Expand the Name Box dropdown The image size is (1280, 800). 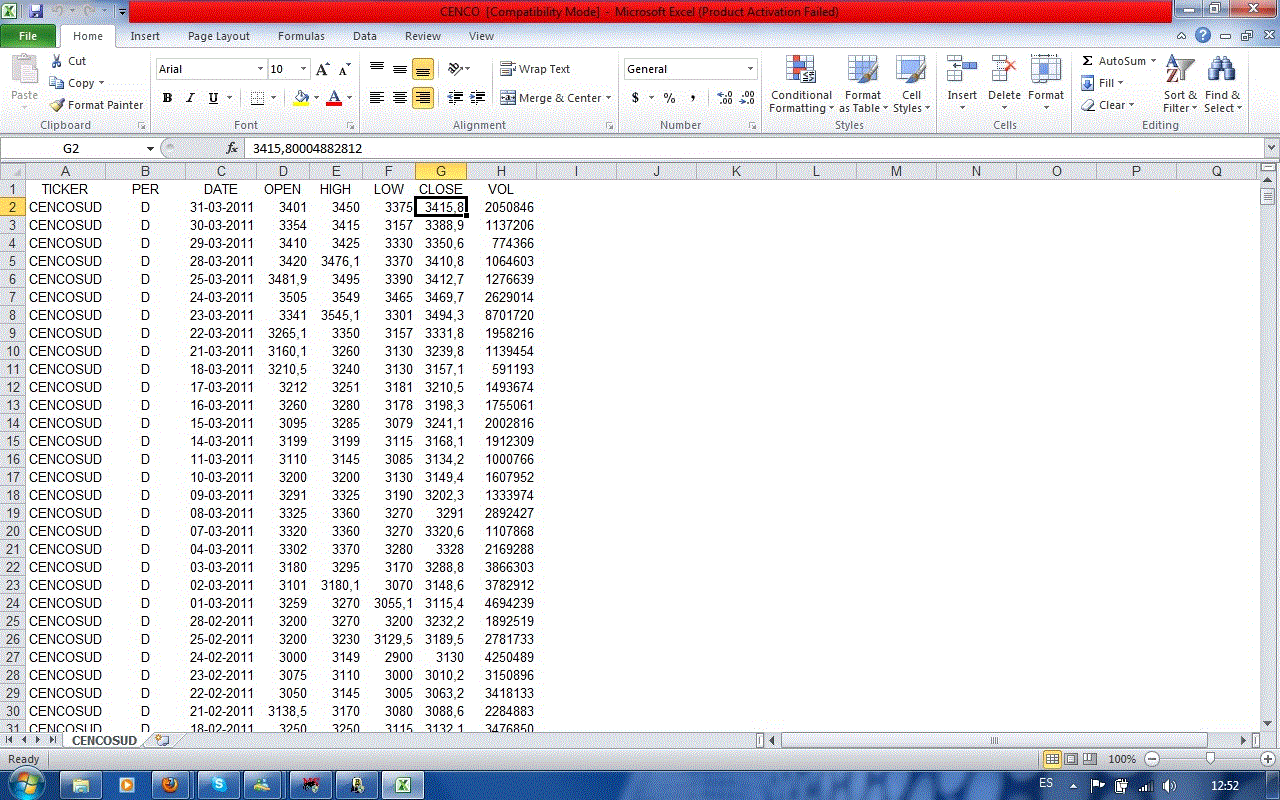[x=151, y=148]
